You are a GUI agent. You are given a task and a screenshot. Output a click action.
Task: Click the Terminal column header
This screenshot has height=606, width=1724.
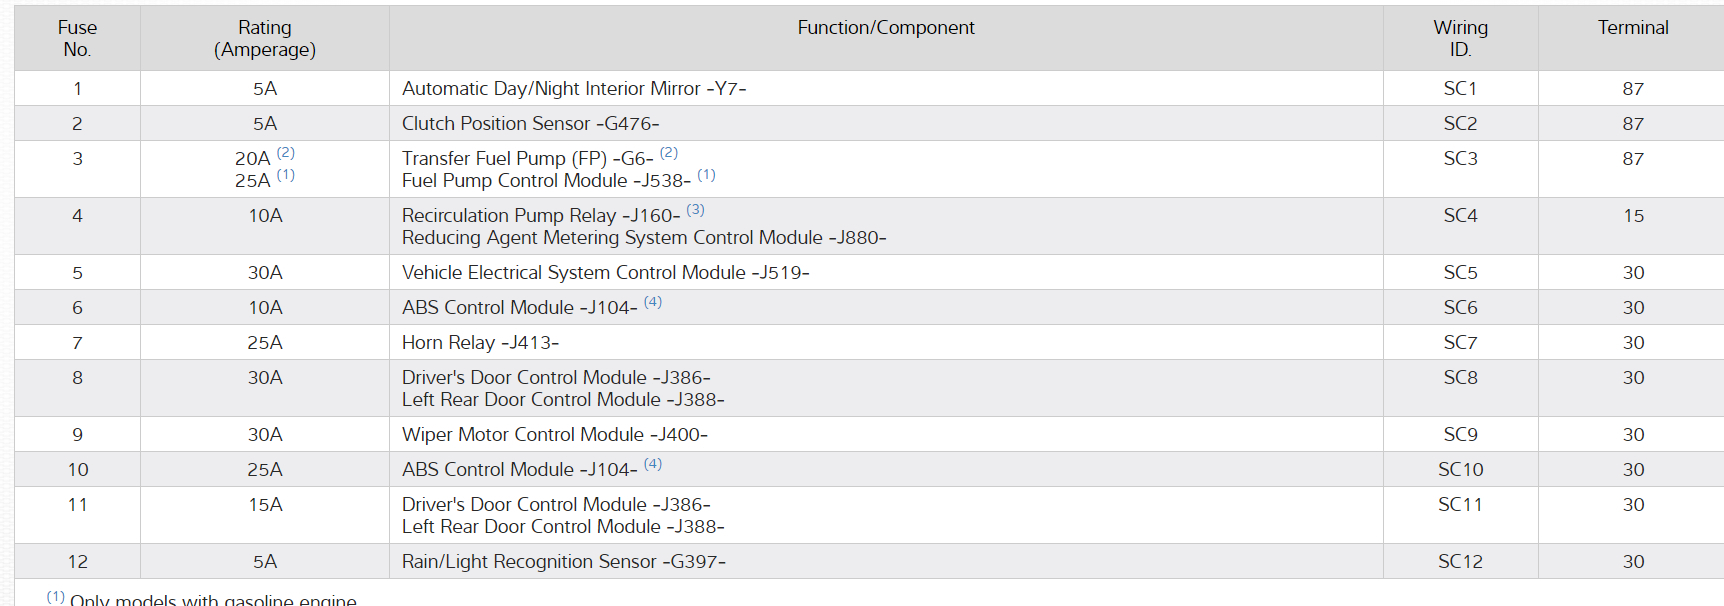pos(1632,28)
